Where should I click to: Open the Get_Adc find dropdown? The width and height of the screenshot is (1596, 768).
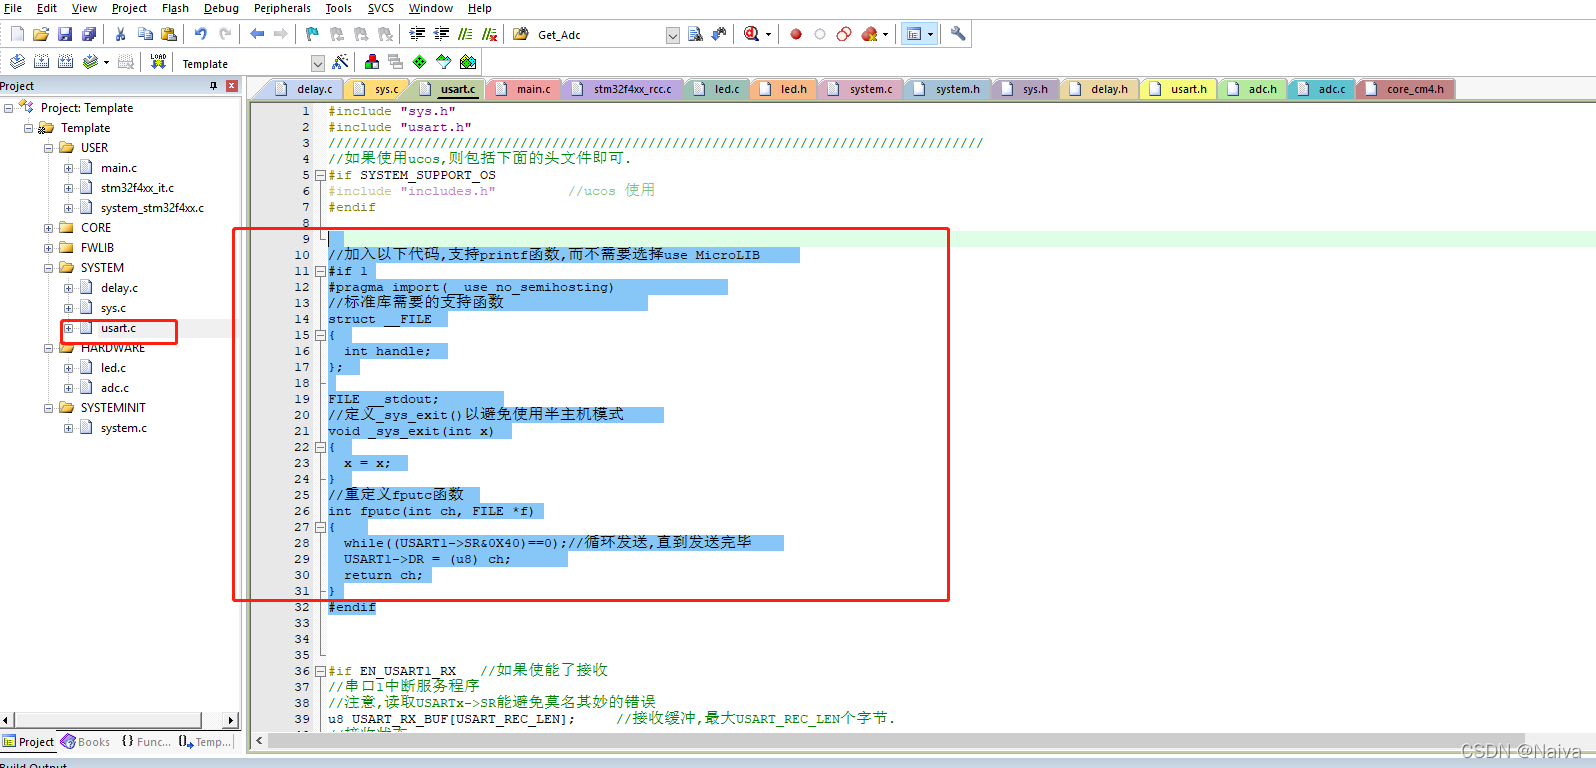(673, 35)
